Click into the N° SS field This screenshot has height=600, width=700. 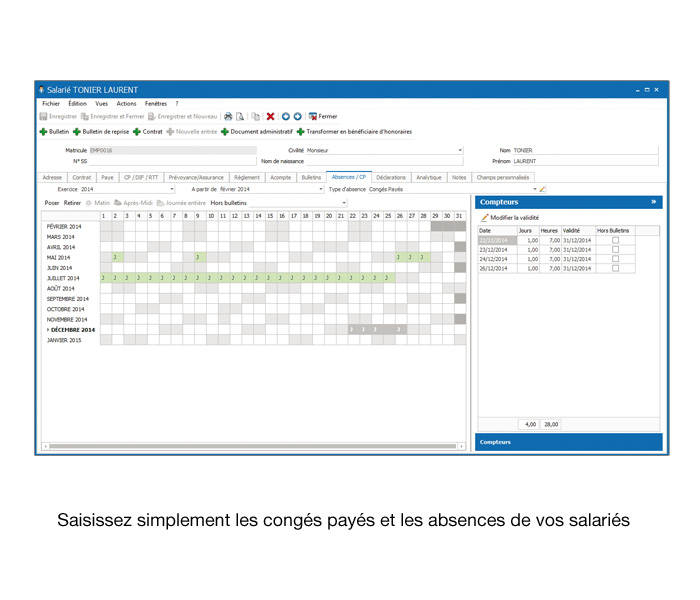tap(173, 161)
